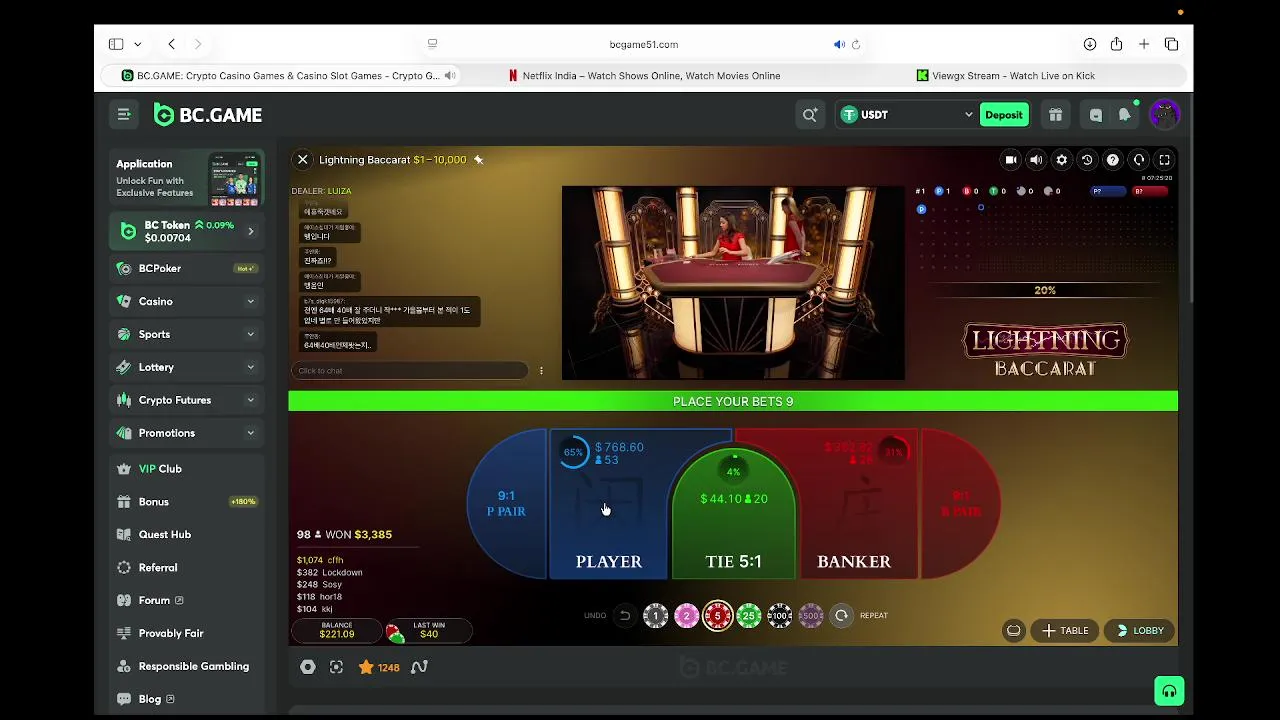Close the Lightning Baccarat game
1280x720 pixels.
[302, 160]
